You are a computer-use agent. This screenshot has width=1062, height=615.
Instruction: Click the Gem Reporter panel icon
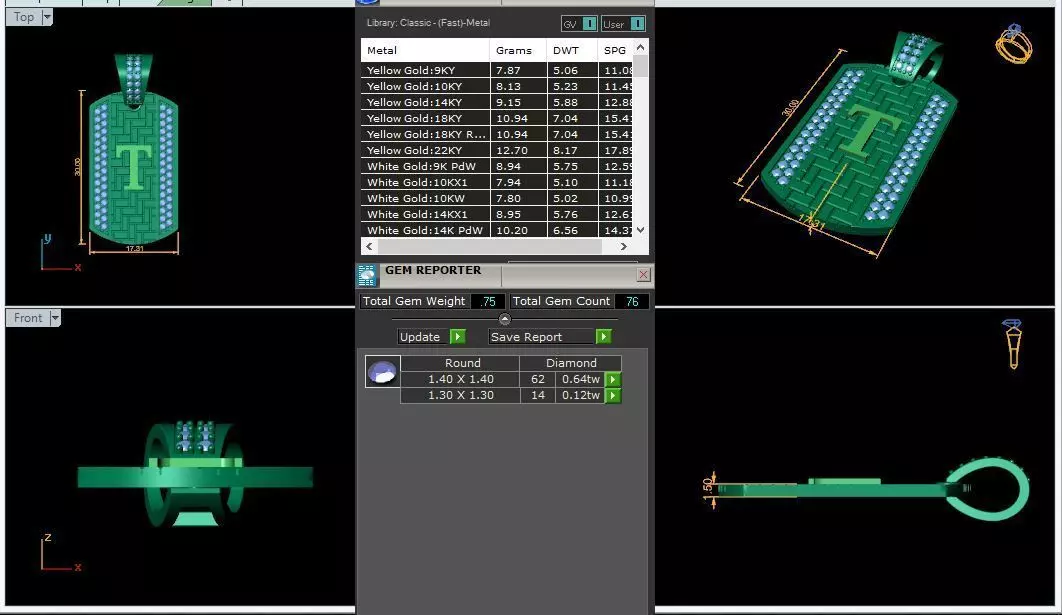[367, 275]
